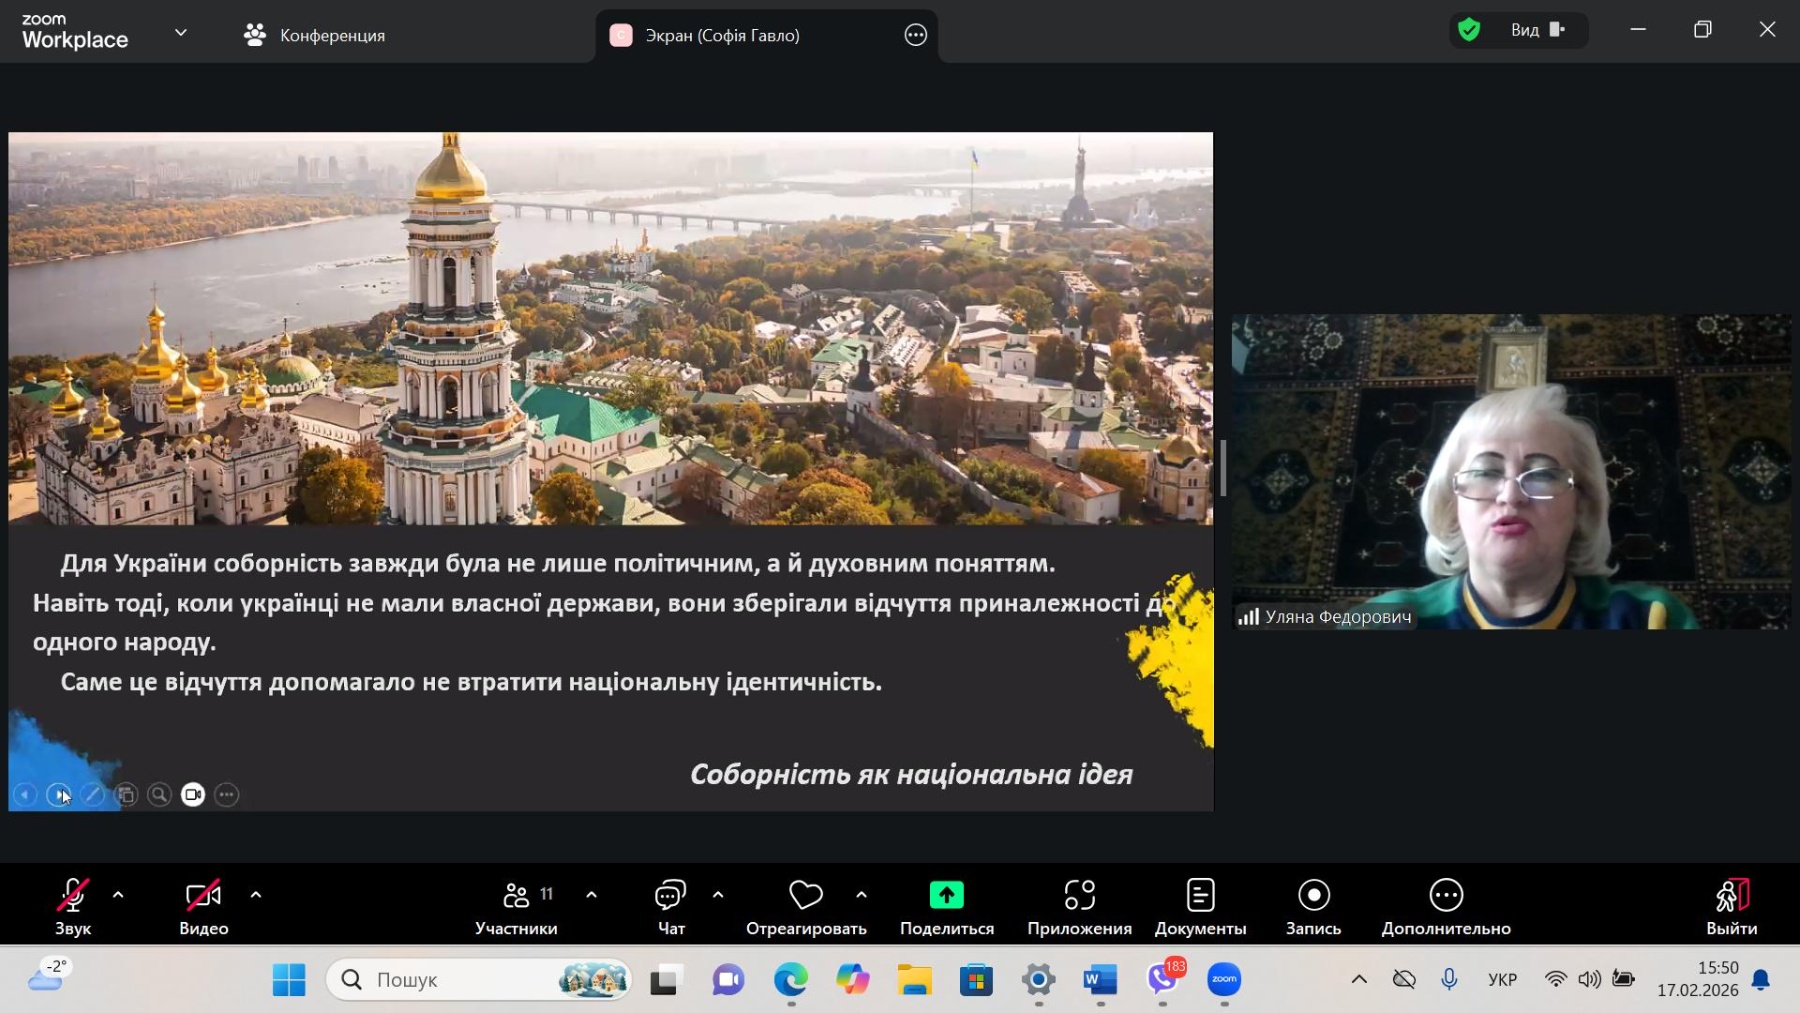
Task: Click the panel divider handle beside shared screen
Action: (x=1222, y=468)
